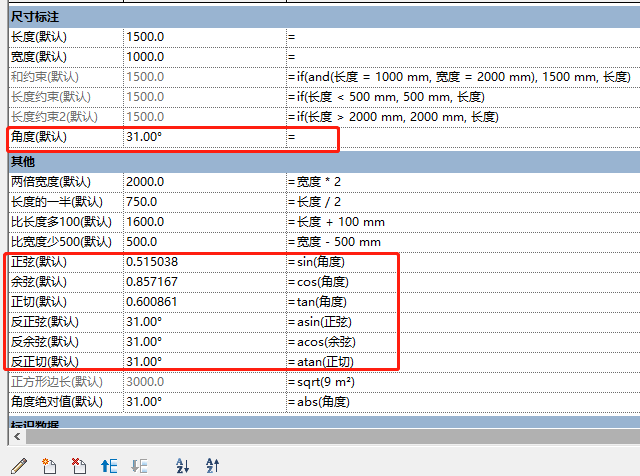Click the pencil Edit Parameter icon
Image resolution: width=640 pixels, height=476 pixels.
point(19,466)
